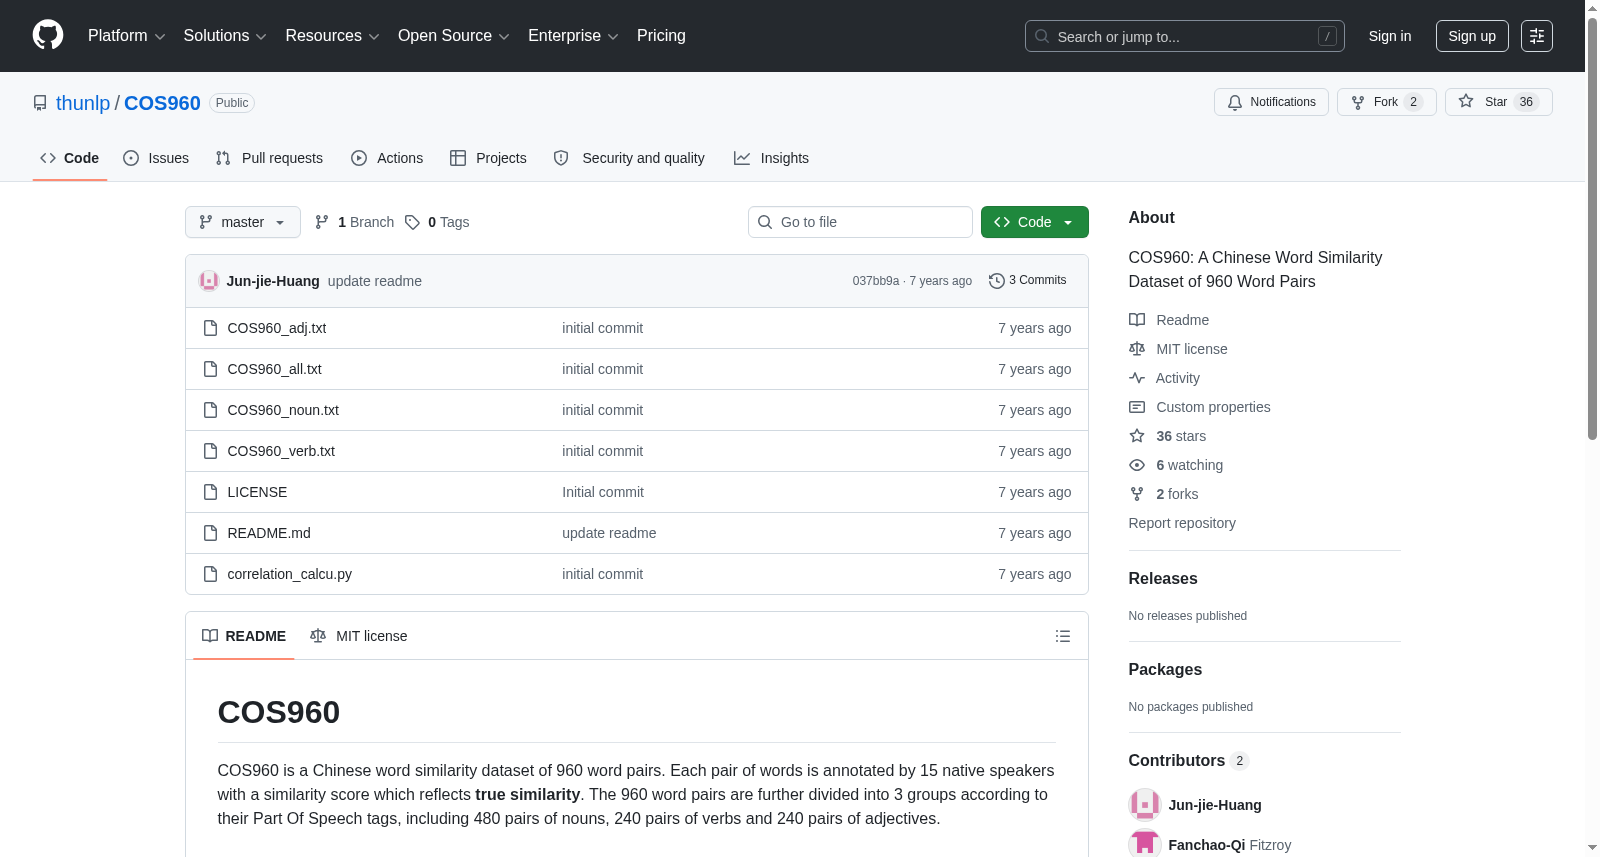Click the Releases heading link

tap(1163, 578)
